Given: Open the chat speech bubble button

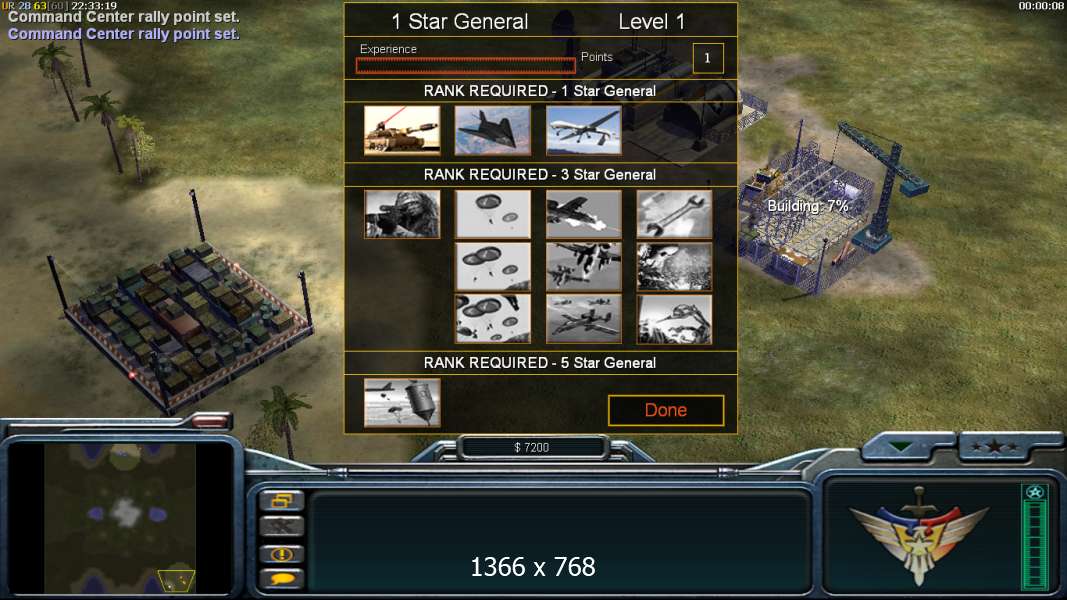Looking at the screenshot, I should [x=282, y=579].
